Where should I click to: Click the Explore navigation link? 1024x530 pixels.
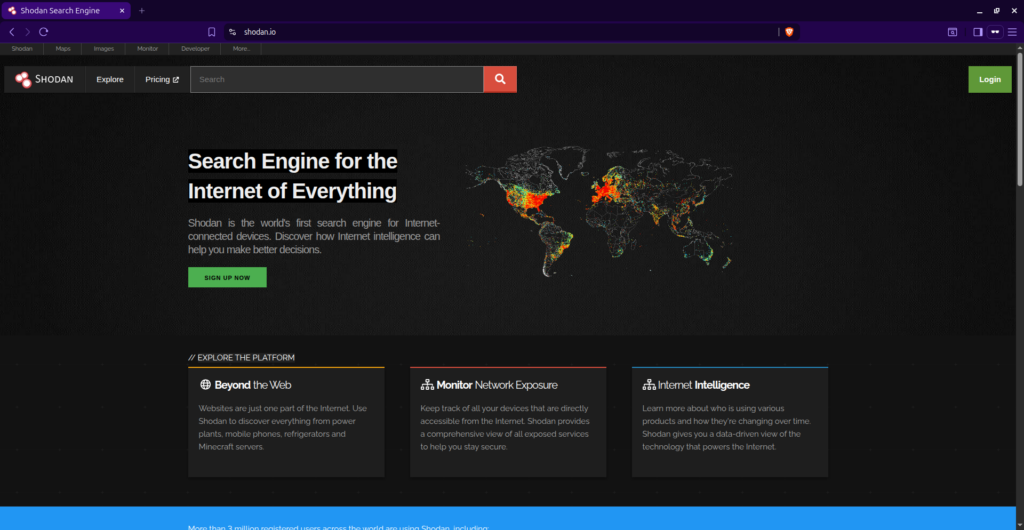point(110,79)
